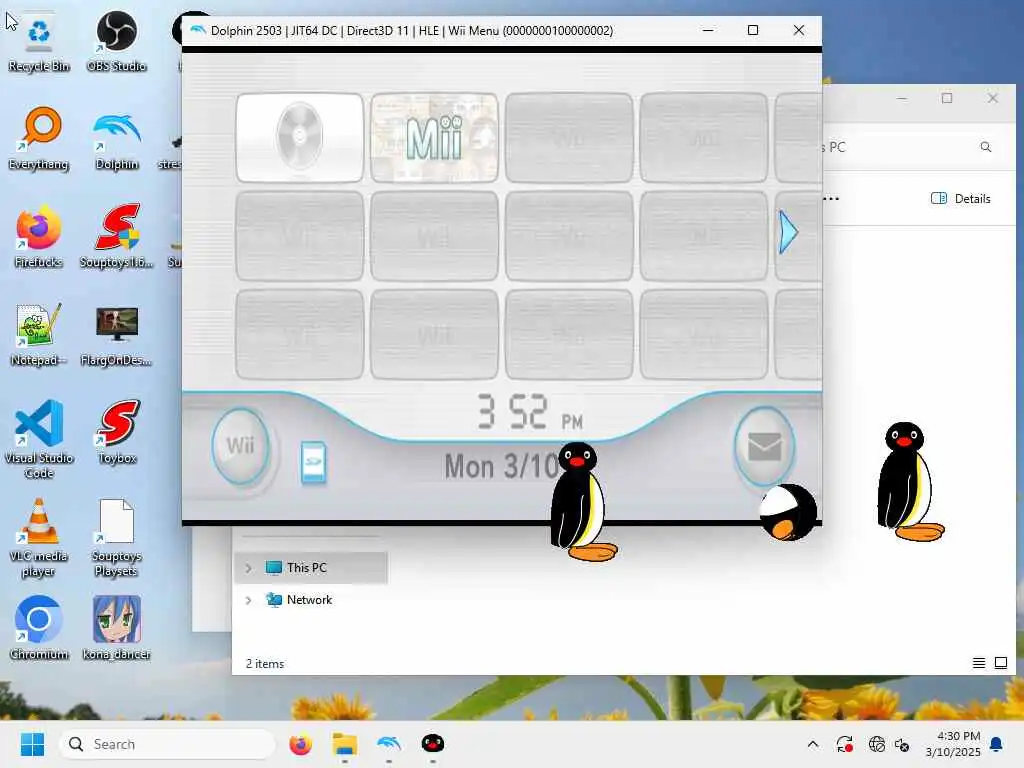Select the Pingu app taskbar icon
Screen dimensions: 1024x768
(x=432, y=744)
